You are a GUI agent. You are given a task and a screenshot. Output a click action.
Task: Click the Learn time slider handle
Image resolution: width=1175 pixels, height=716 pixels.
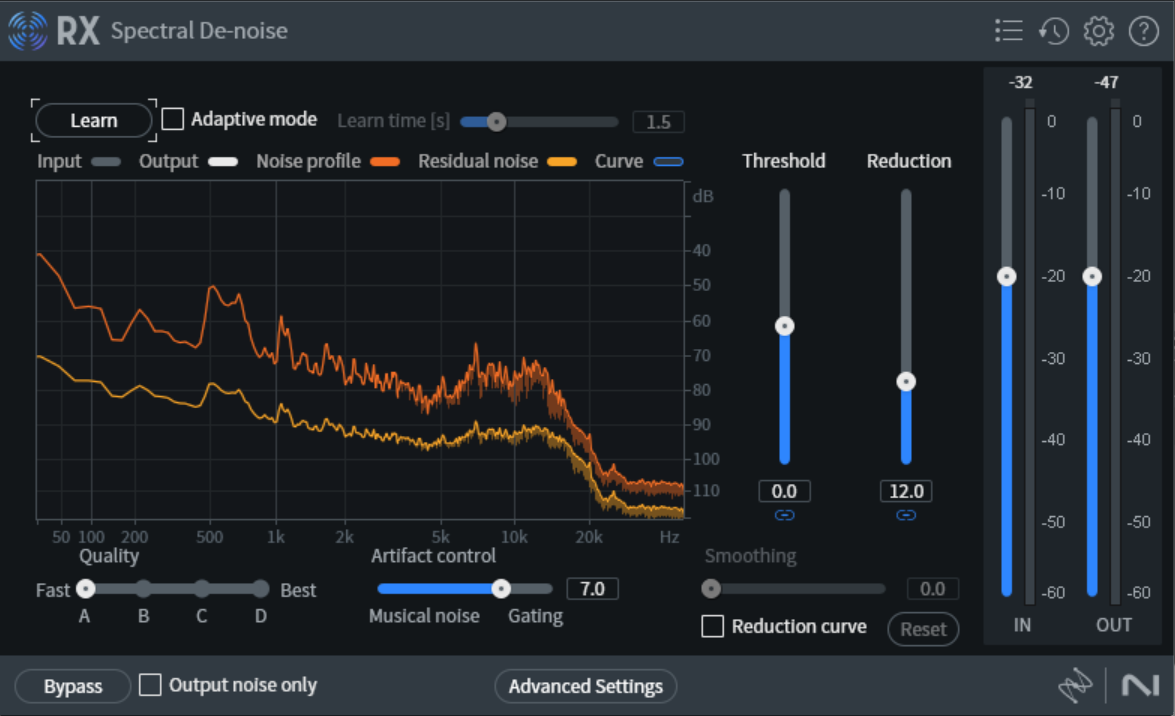tap(496, 121)
